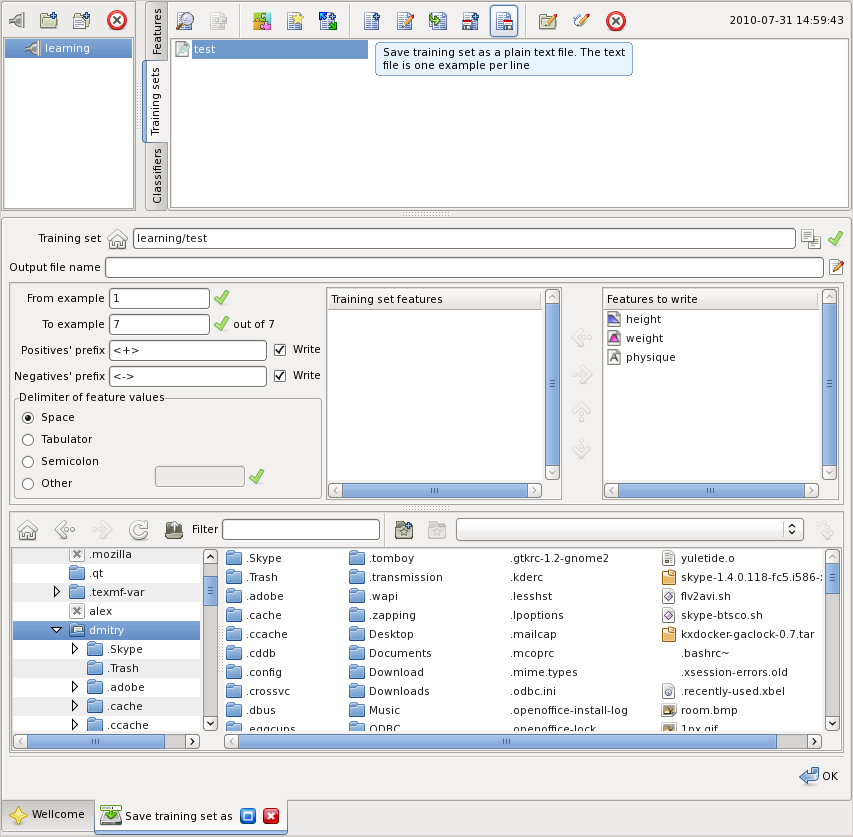Screen dimensions: 853x837
Task: Select the Space delimiter option
Action: click(28, 418)
